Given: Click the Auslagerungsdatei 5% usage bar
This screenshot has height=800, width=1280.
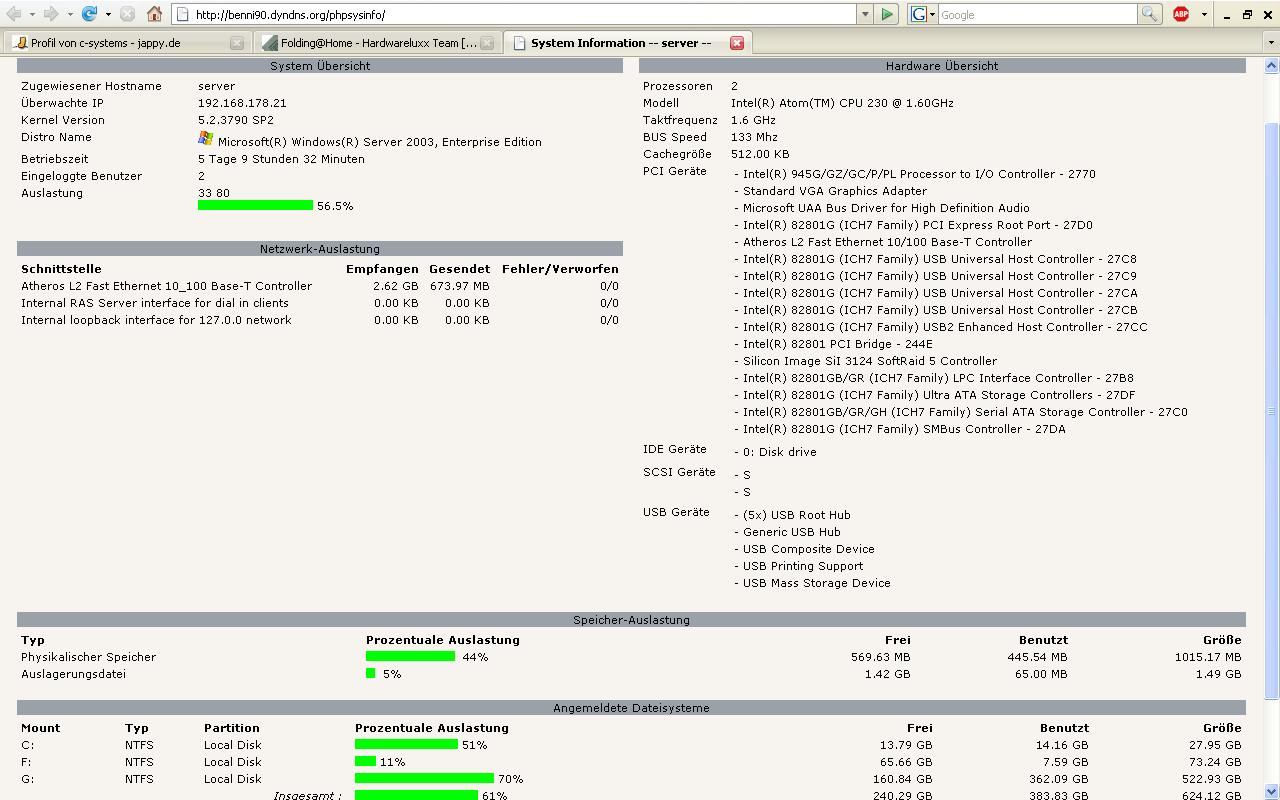Looking at the screenshot, I should click(x=370, y=673).
